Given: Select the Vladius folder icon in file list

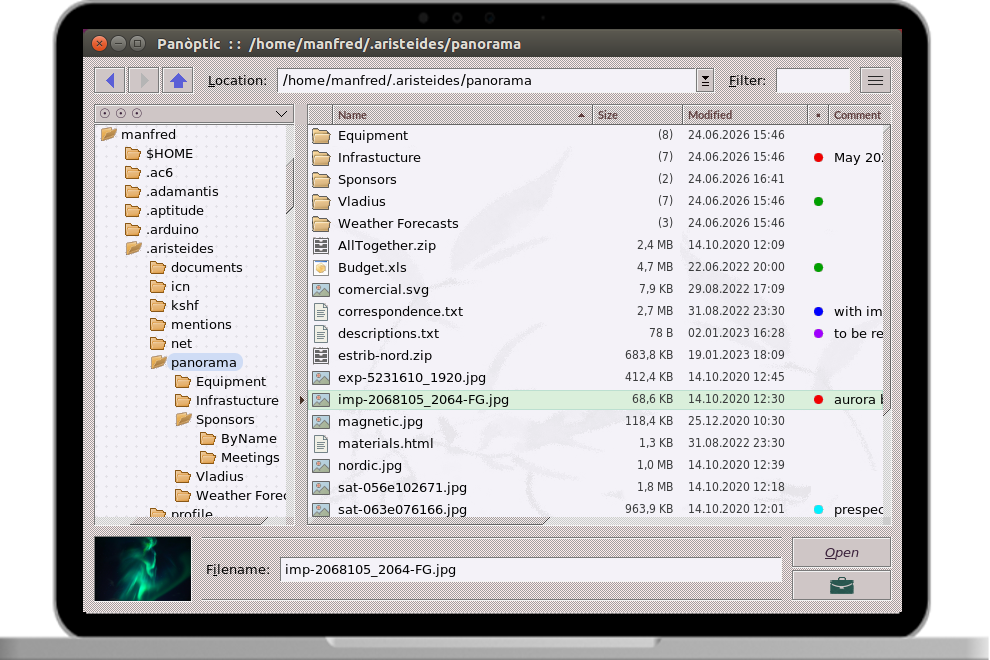Looking at the screenshot, I should 321,201.
